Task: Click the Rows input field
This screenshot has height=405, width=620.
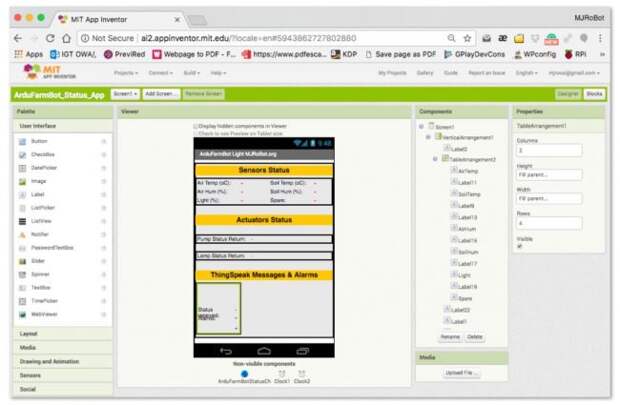Action: click(549, 223)
